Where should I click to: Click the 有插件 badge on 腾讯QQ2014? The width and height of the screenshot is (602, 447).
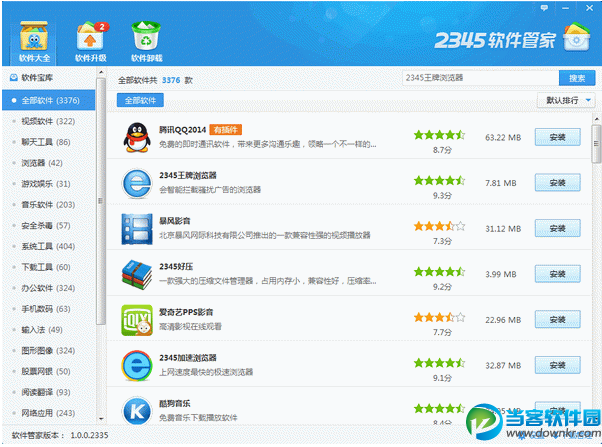click(x=226, y=130)
